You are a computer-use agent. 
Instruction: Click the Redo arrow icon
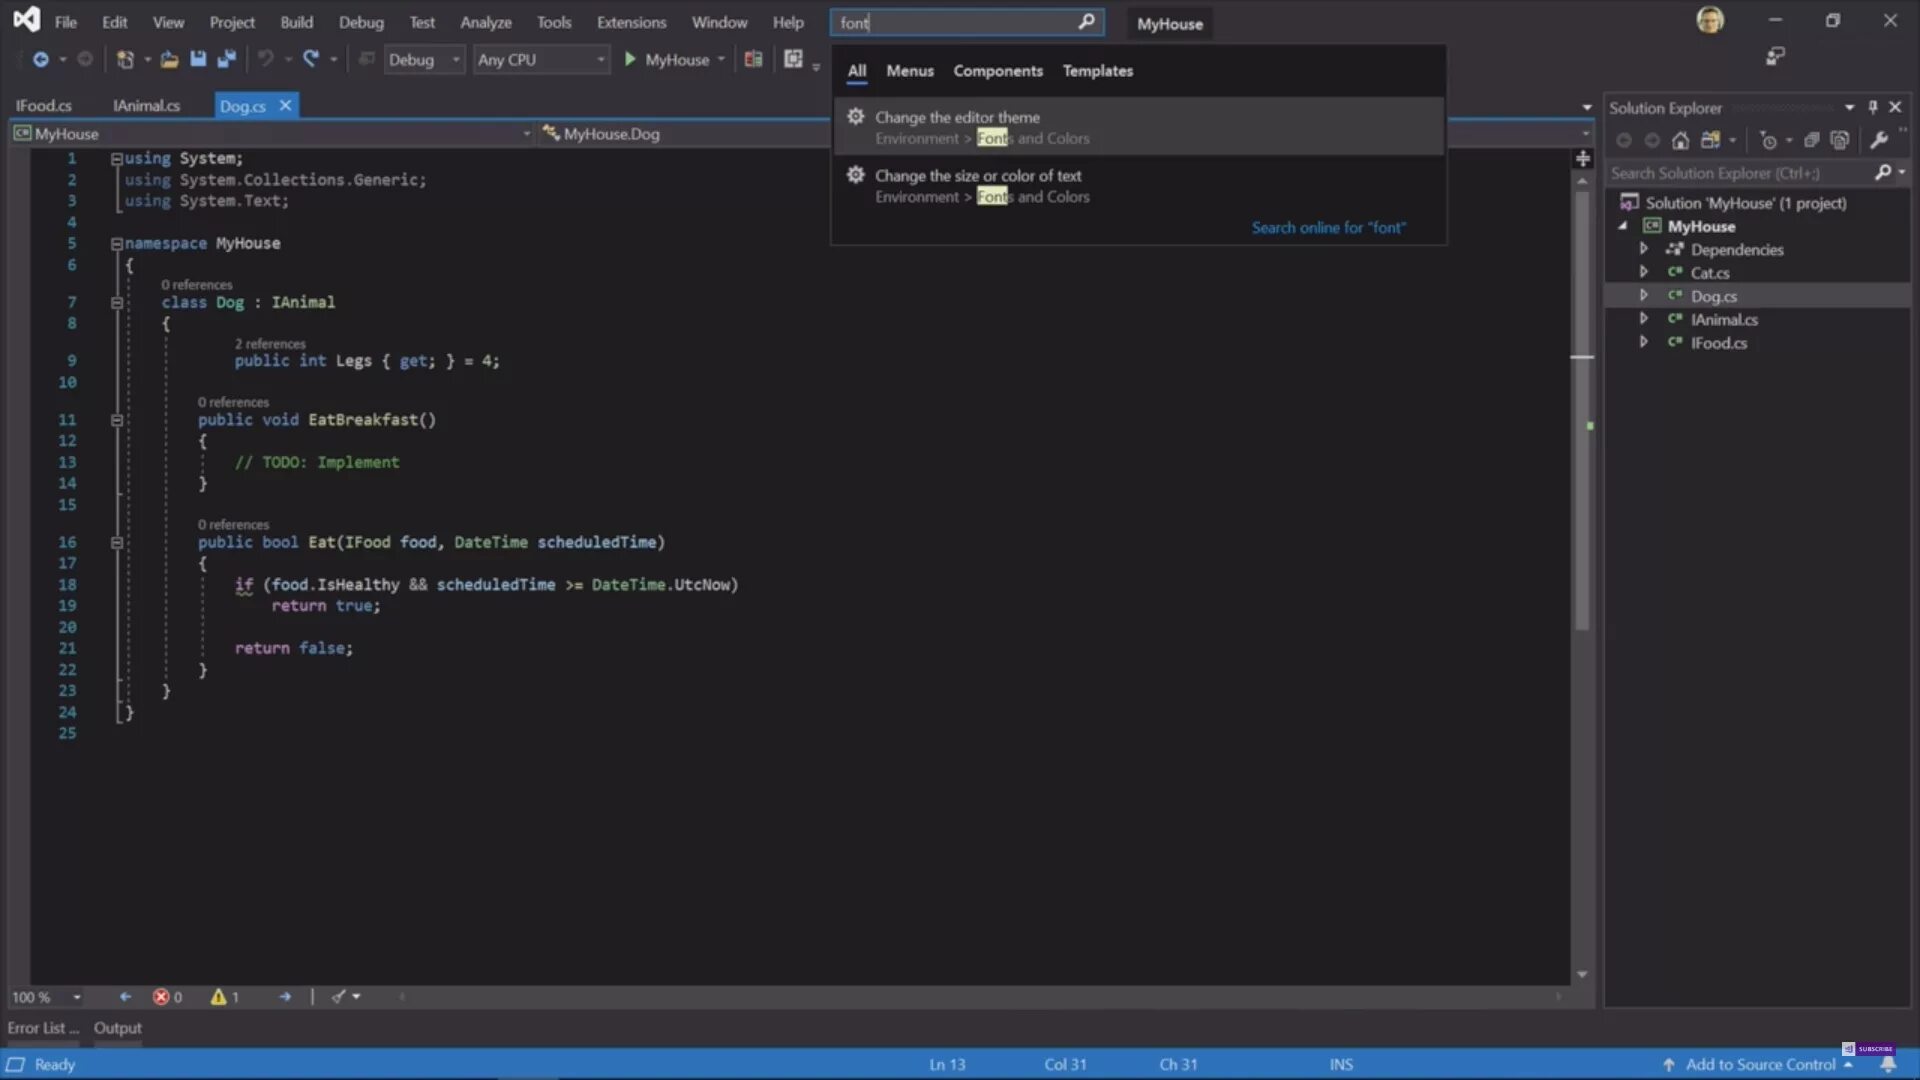[311, 59]
